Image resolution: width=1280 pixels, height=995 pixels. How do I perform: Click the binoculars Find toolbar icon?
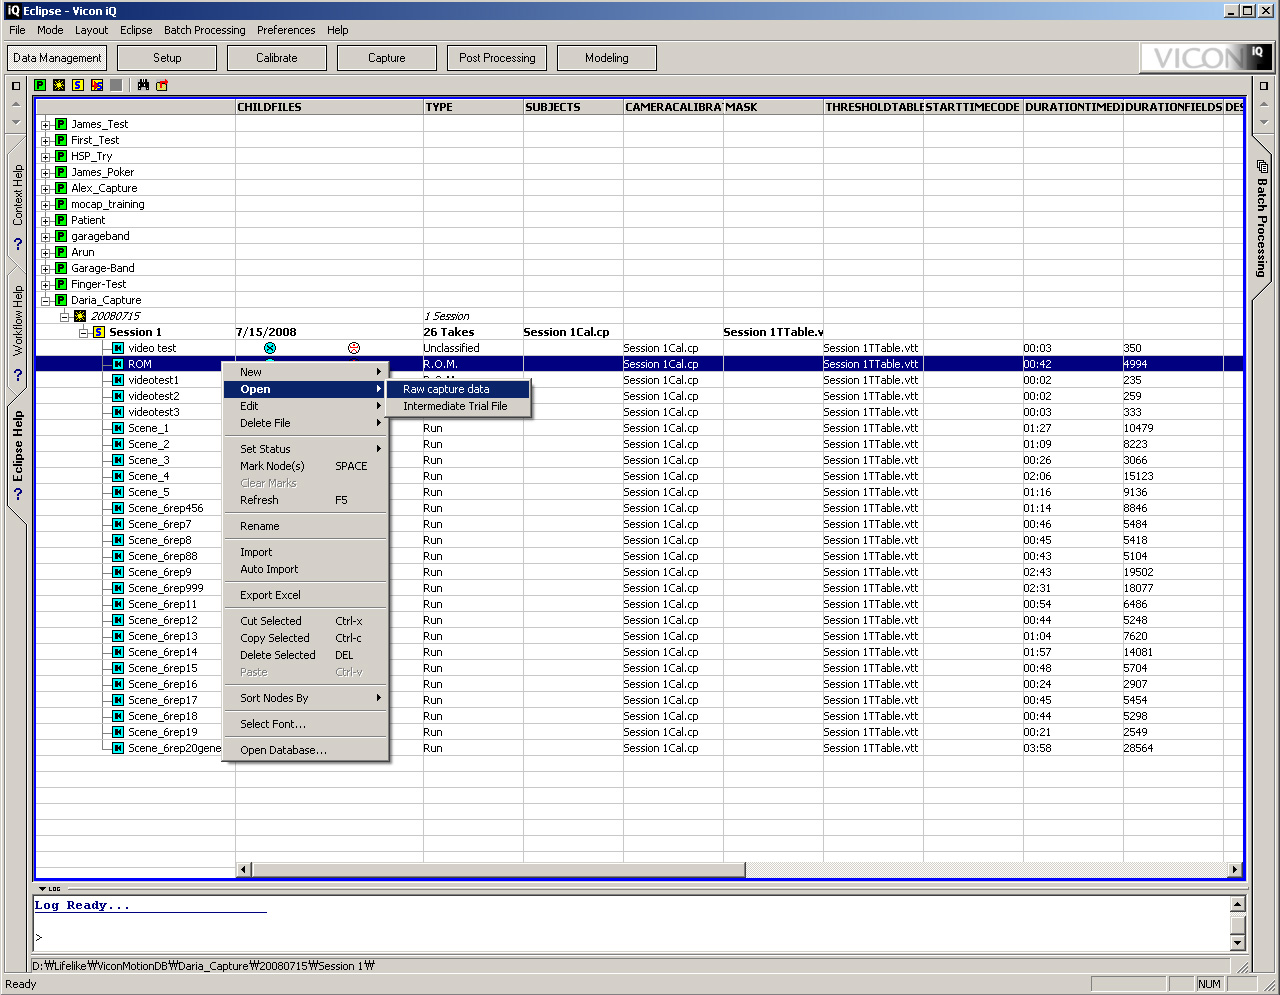[x=143, y=85]
